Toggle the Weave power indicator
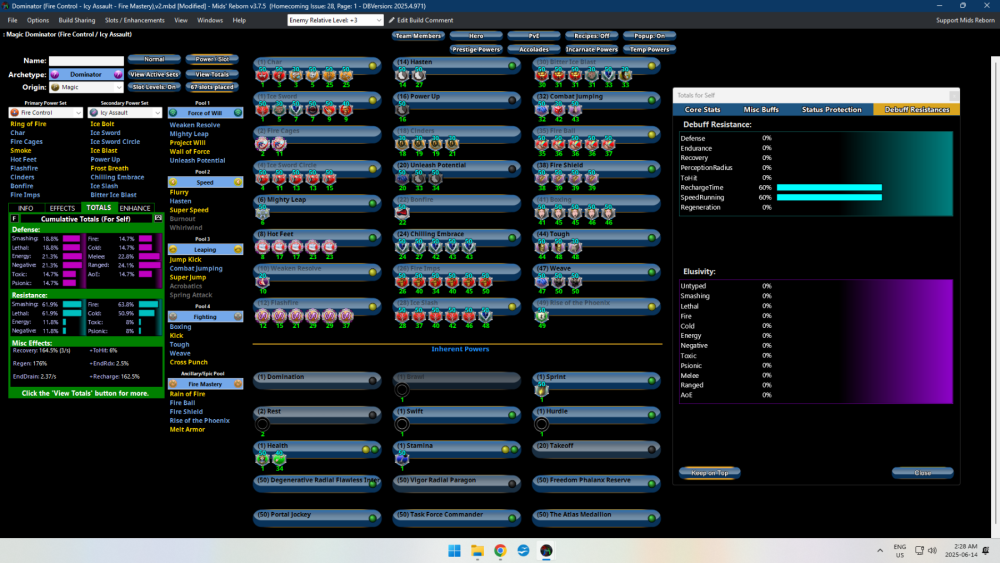Image resolution: width=1000 pixels, height=563 pixels. click(652, 272)
